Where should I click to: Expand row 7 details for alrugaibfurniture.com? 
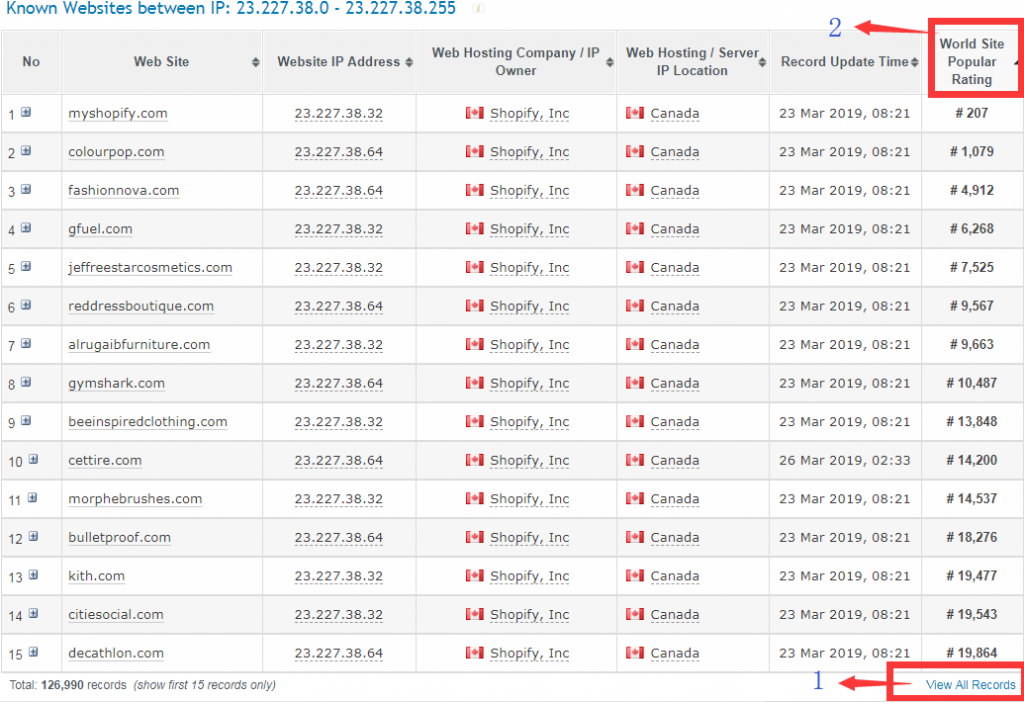[26, 343]
